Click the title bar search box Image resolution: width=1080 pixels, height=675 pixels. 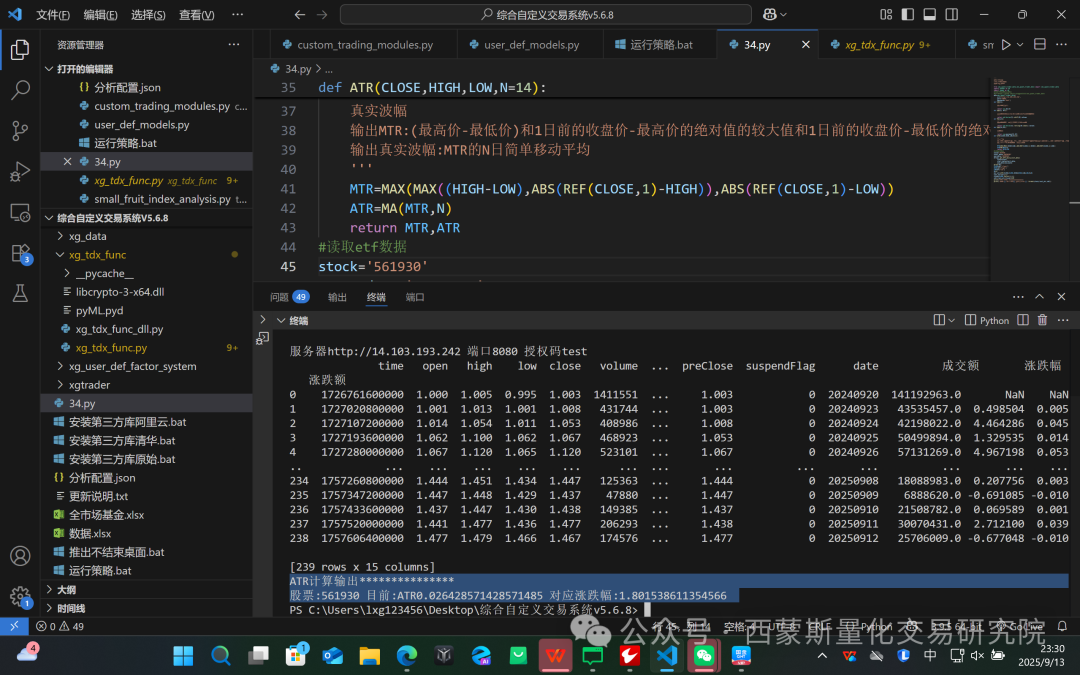(546, 14)
